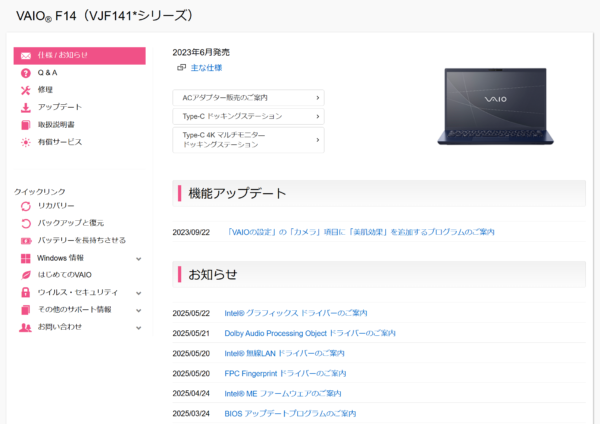Click the 取扱説明書 book icon
The height and width of the screenshot is (424, 600).
(x=26, y=125)
